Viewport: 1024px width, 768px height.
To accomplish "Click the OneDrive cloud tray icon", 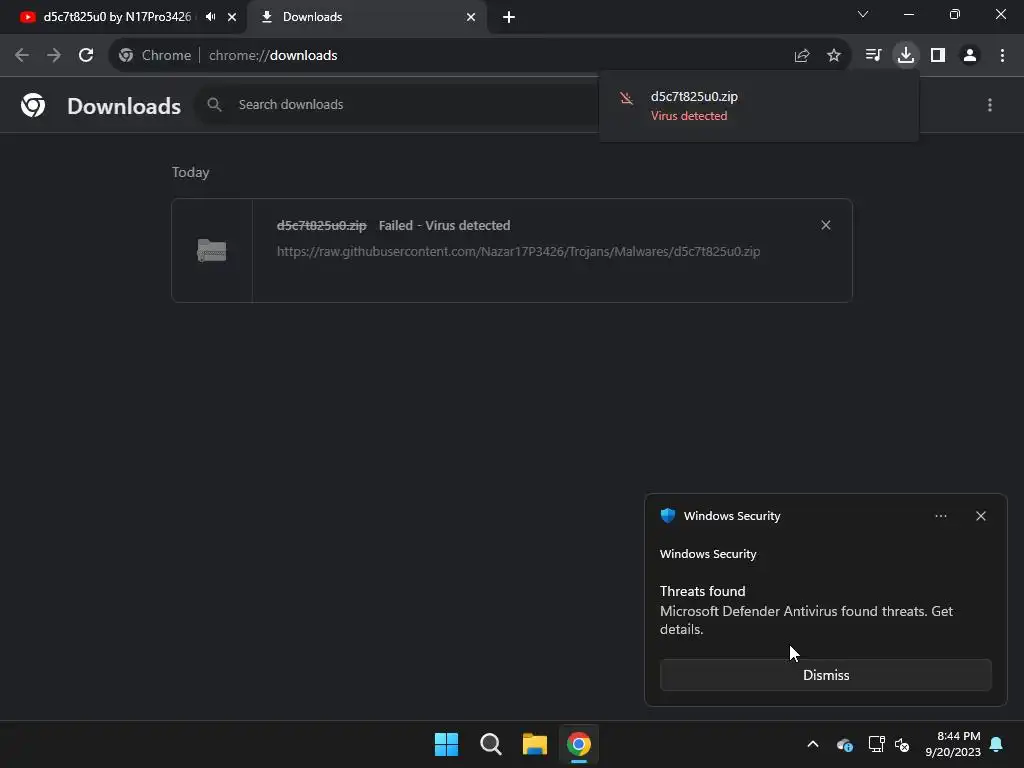I will click(x=844, y=744).
